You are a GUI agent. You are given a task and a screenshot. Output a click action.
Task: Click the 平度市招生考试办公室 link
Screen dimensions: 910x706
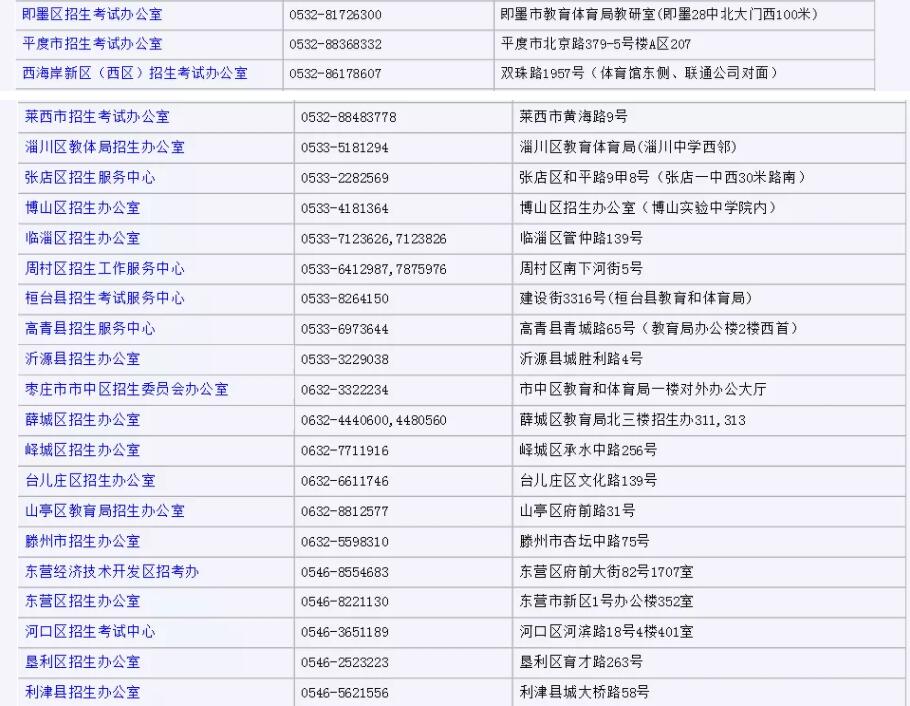coord(93,44)
